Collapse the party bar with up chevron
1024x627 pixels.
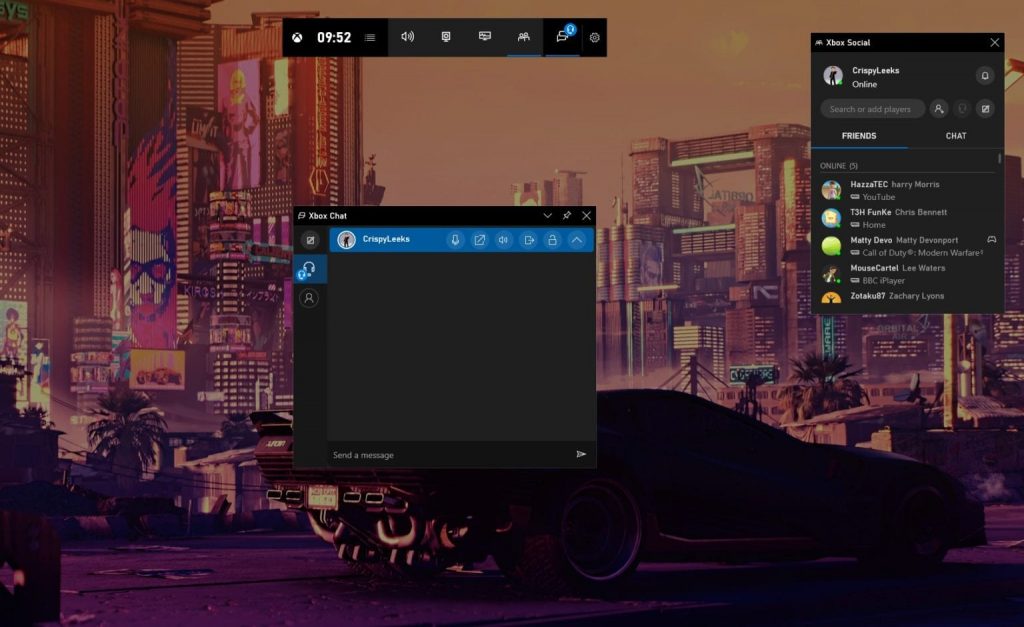[577, 240]
